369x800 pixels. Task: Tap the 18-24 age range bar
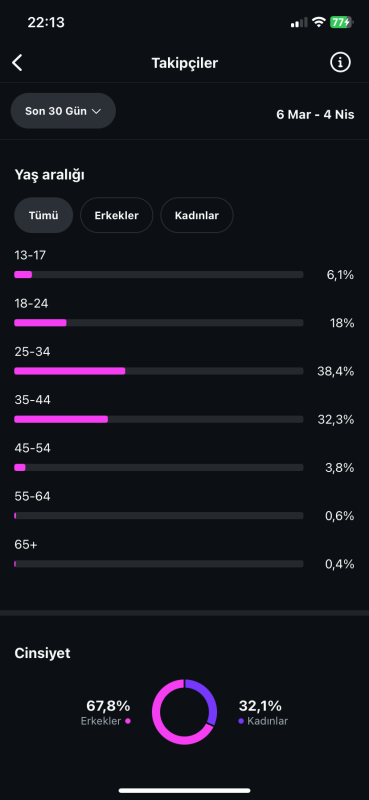(159, 323)
